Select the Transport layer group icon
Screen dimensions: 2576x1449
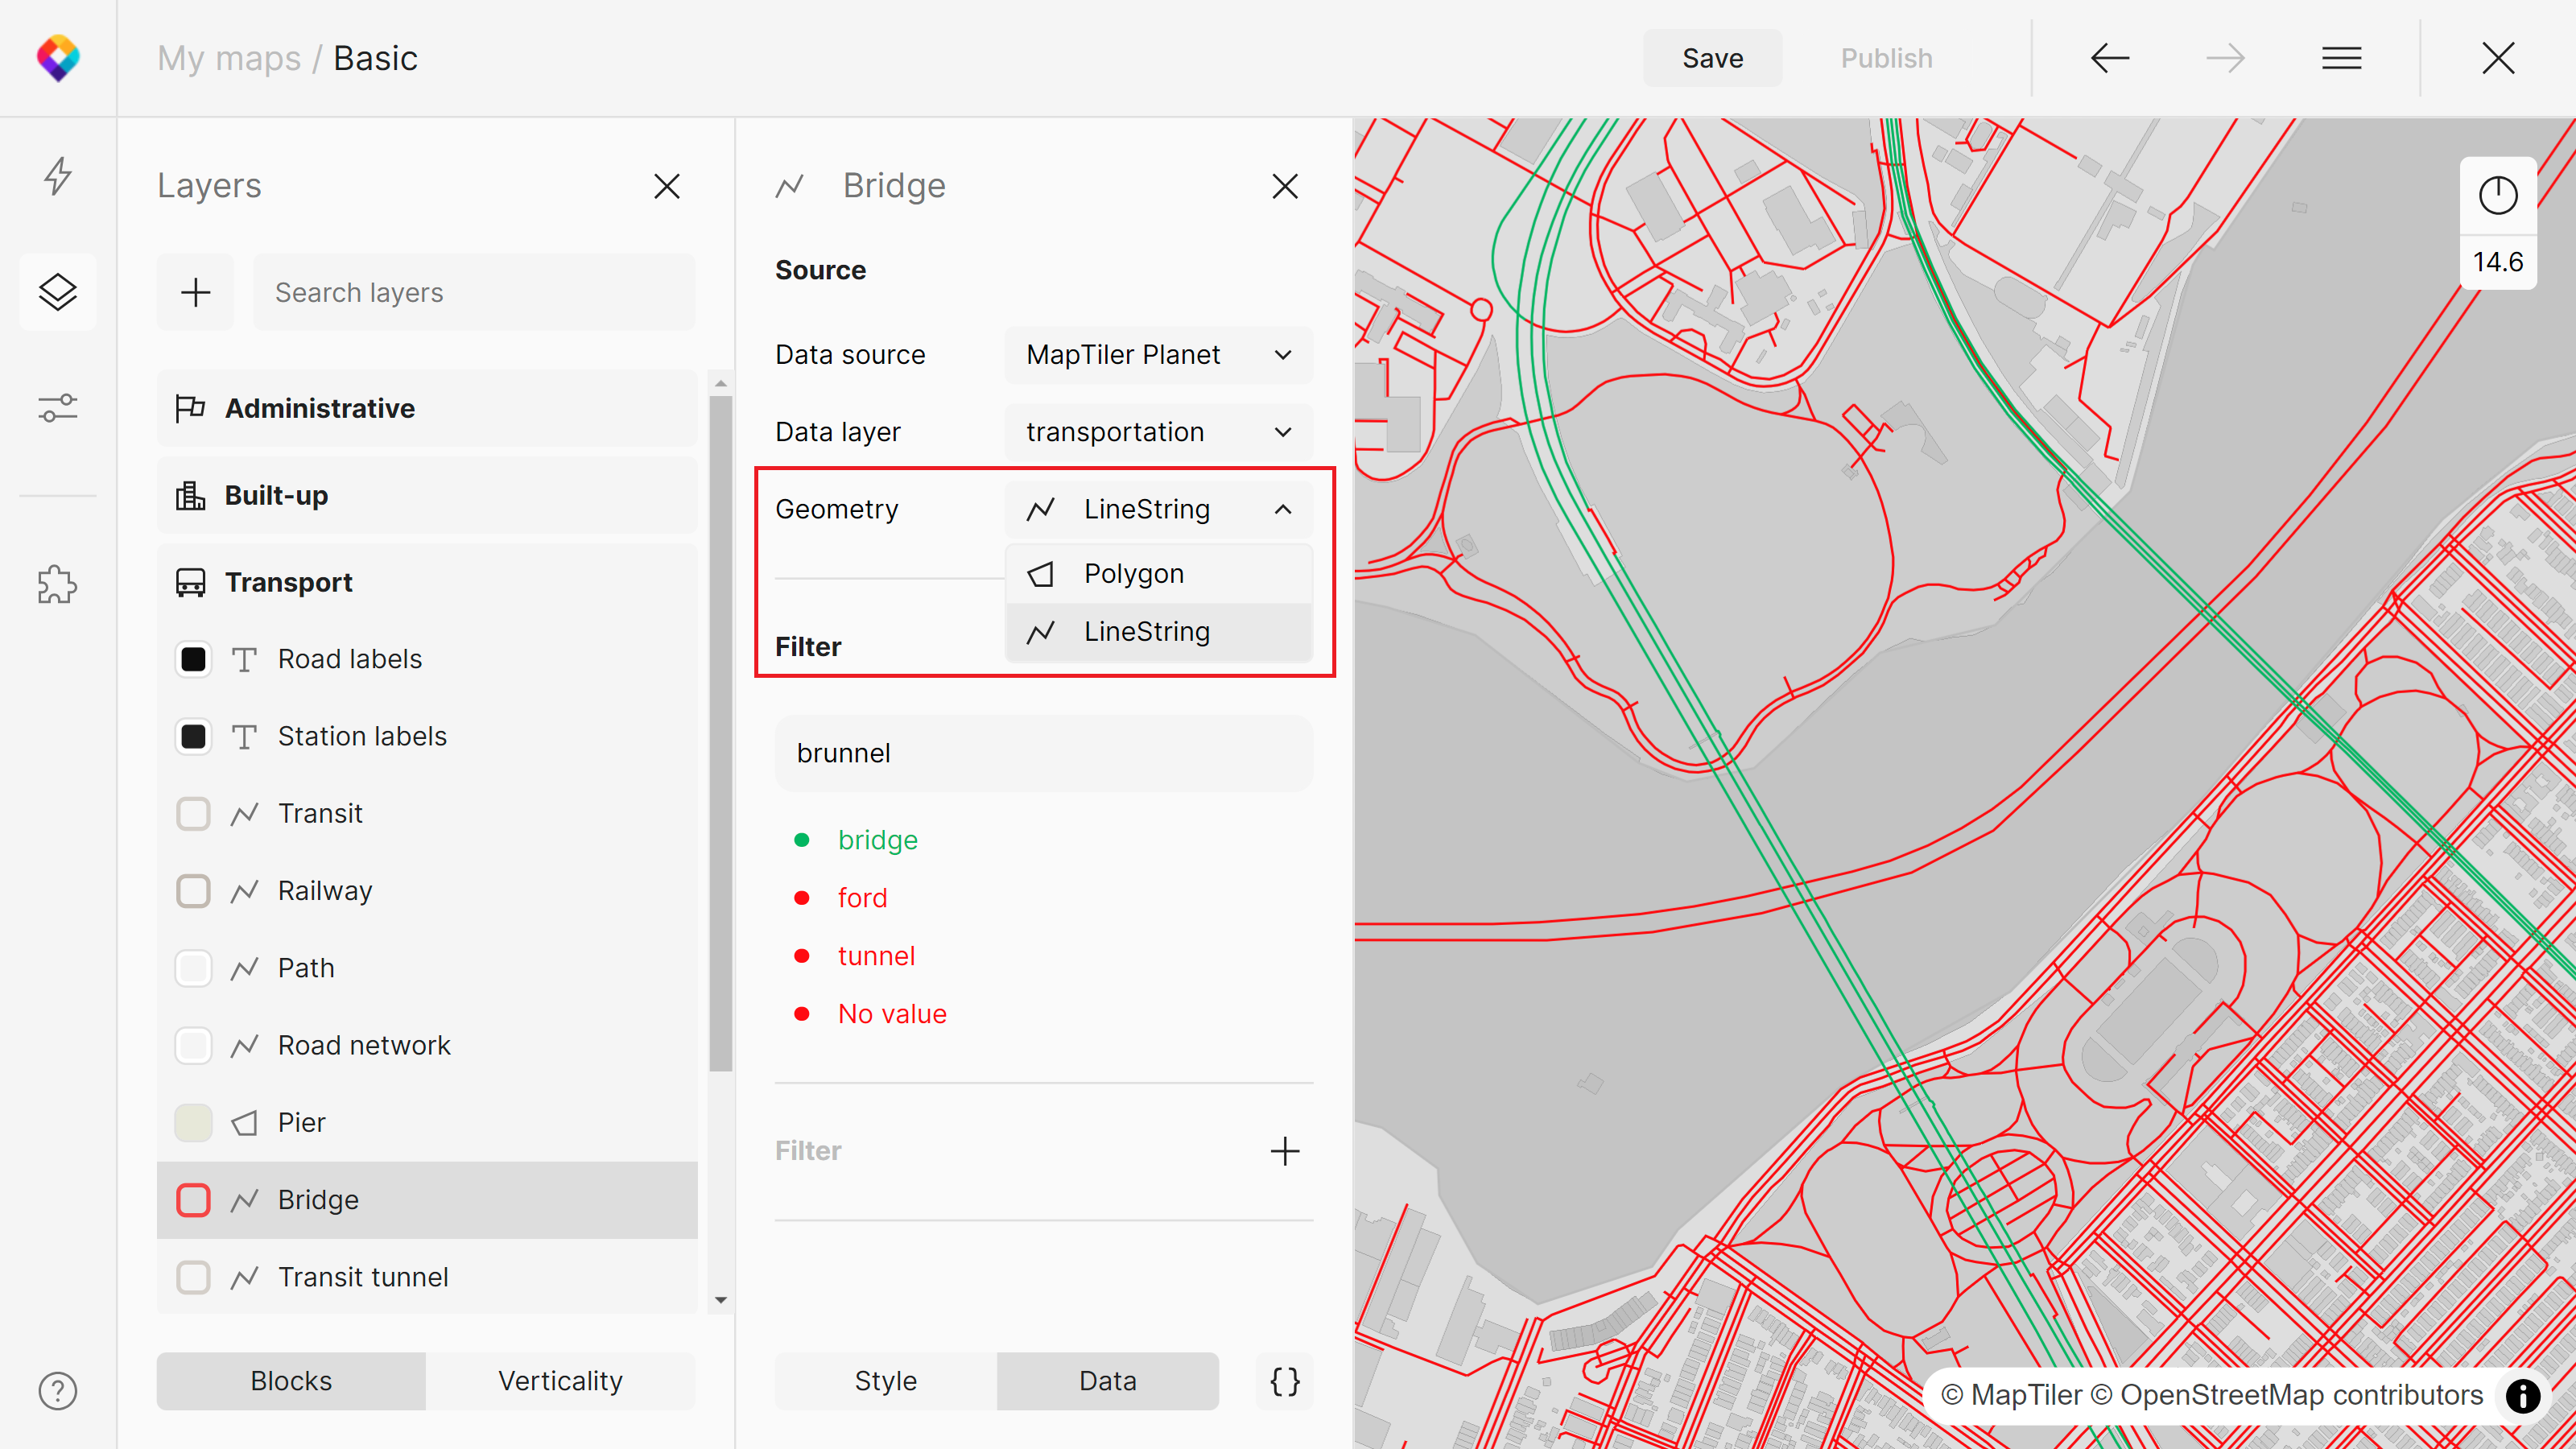[x=191, y=580]
